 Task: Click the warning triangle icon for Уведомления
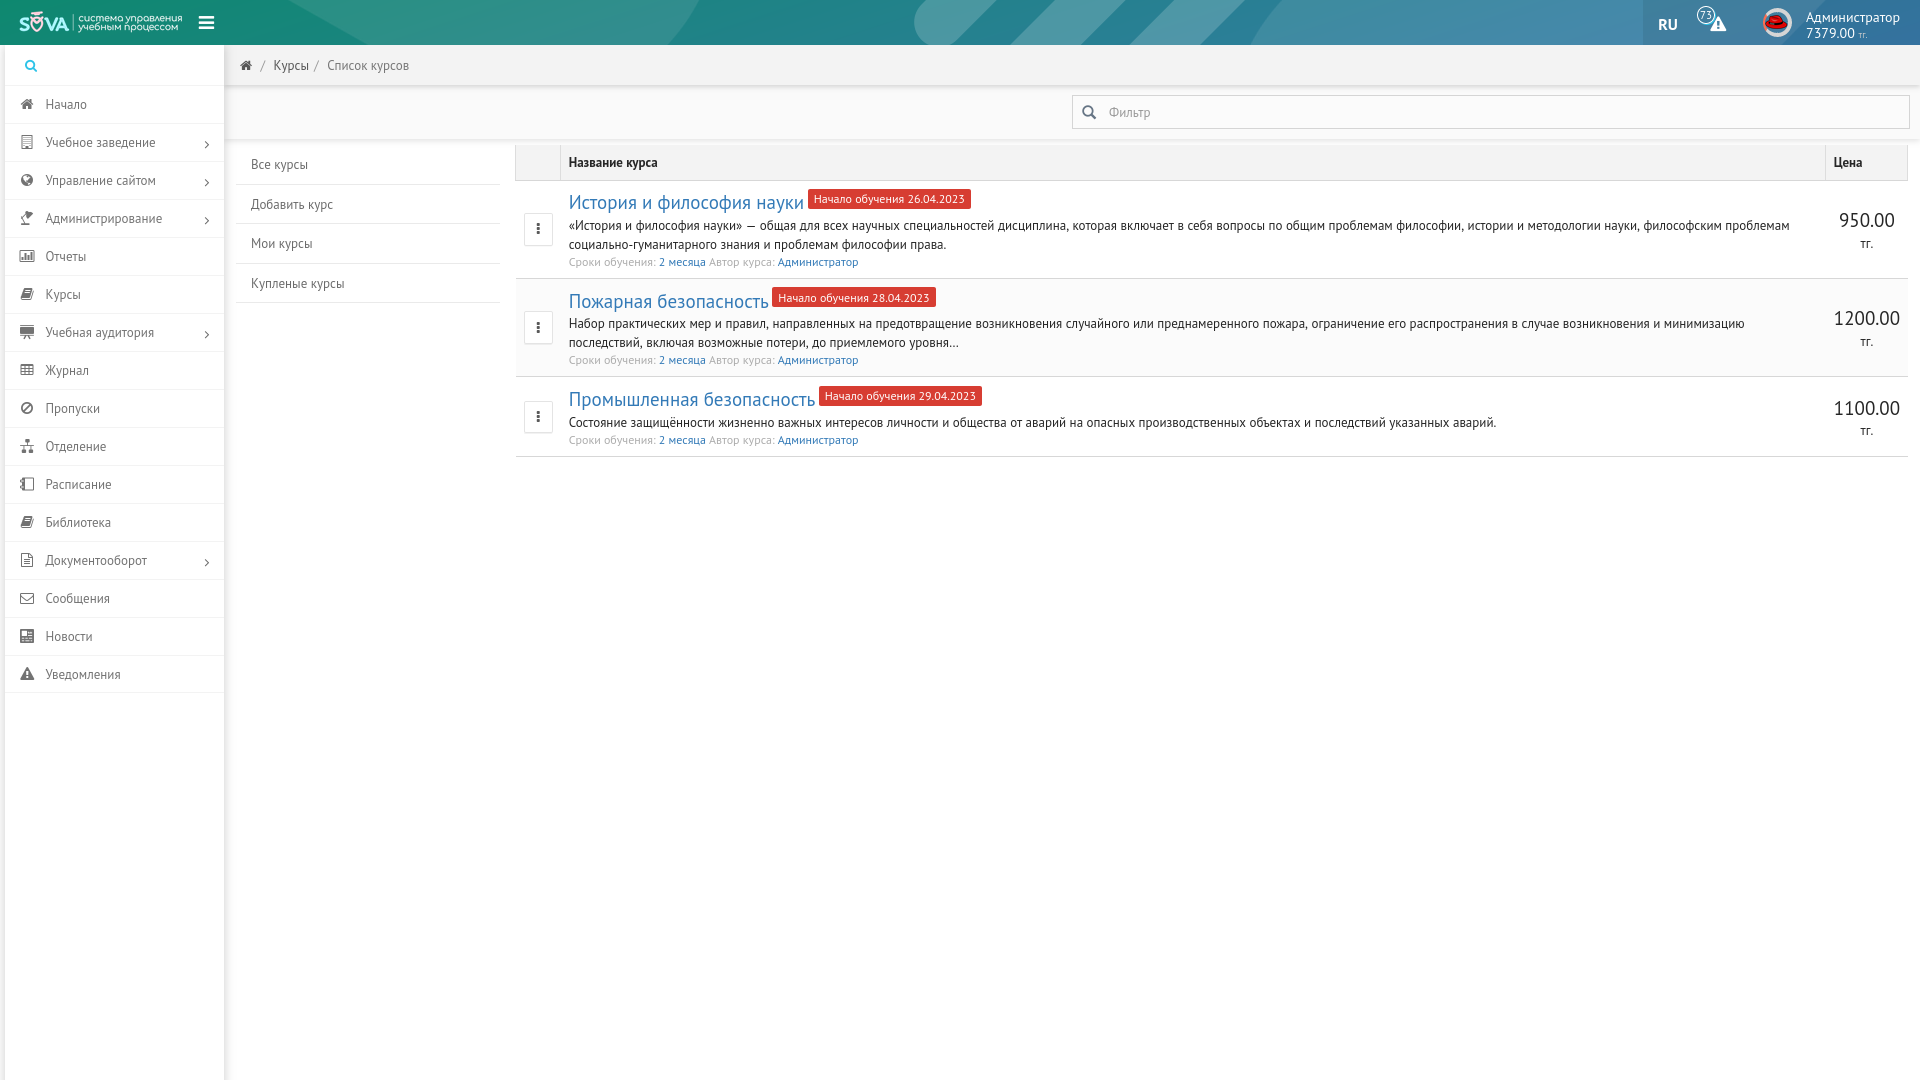coord(27,674)
